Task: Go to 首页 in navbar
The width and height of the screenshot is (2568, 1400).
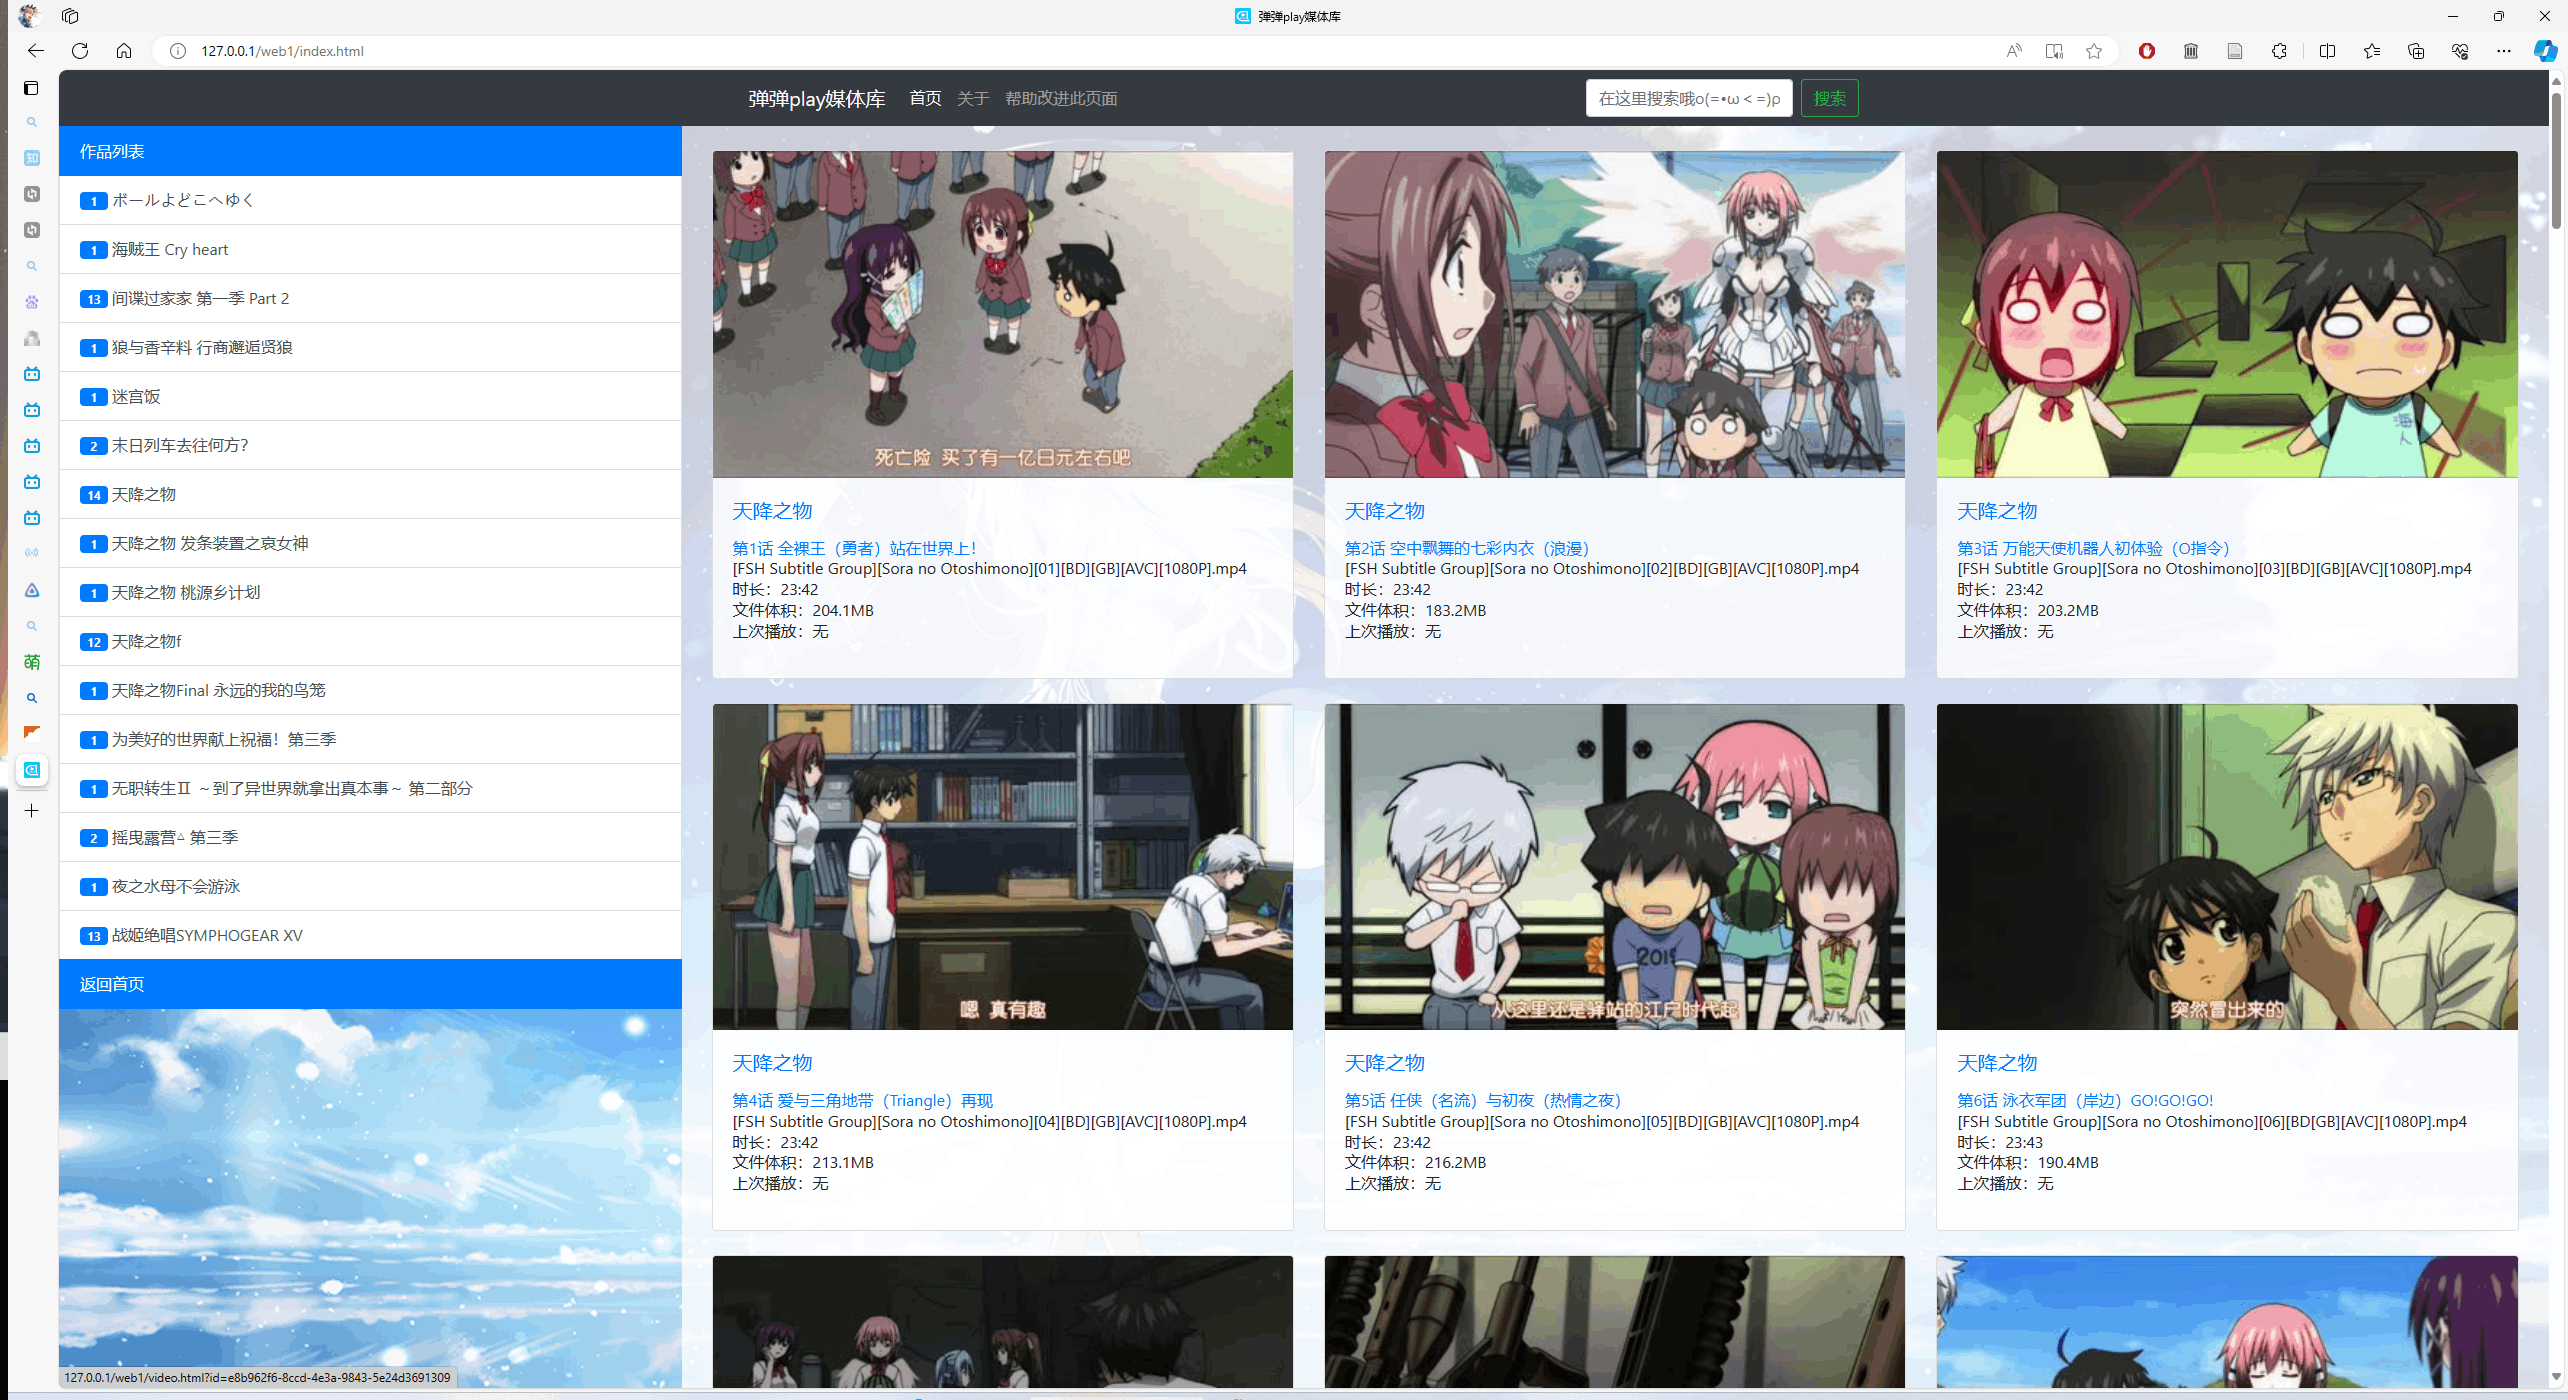Action: pos(925,98)
